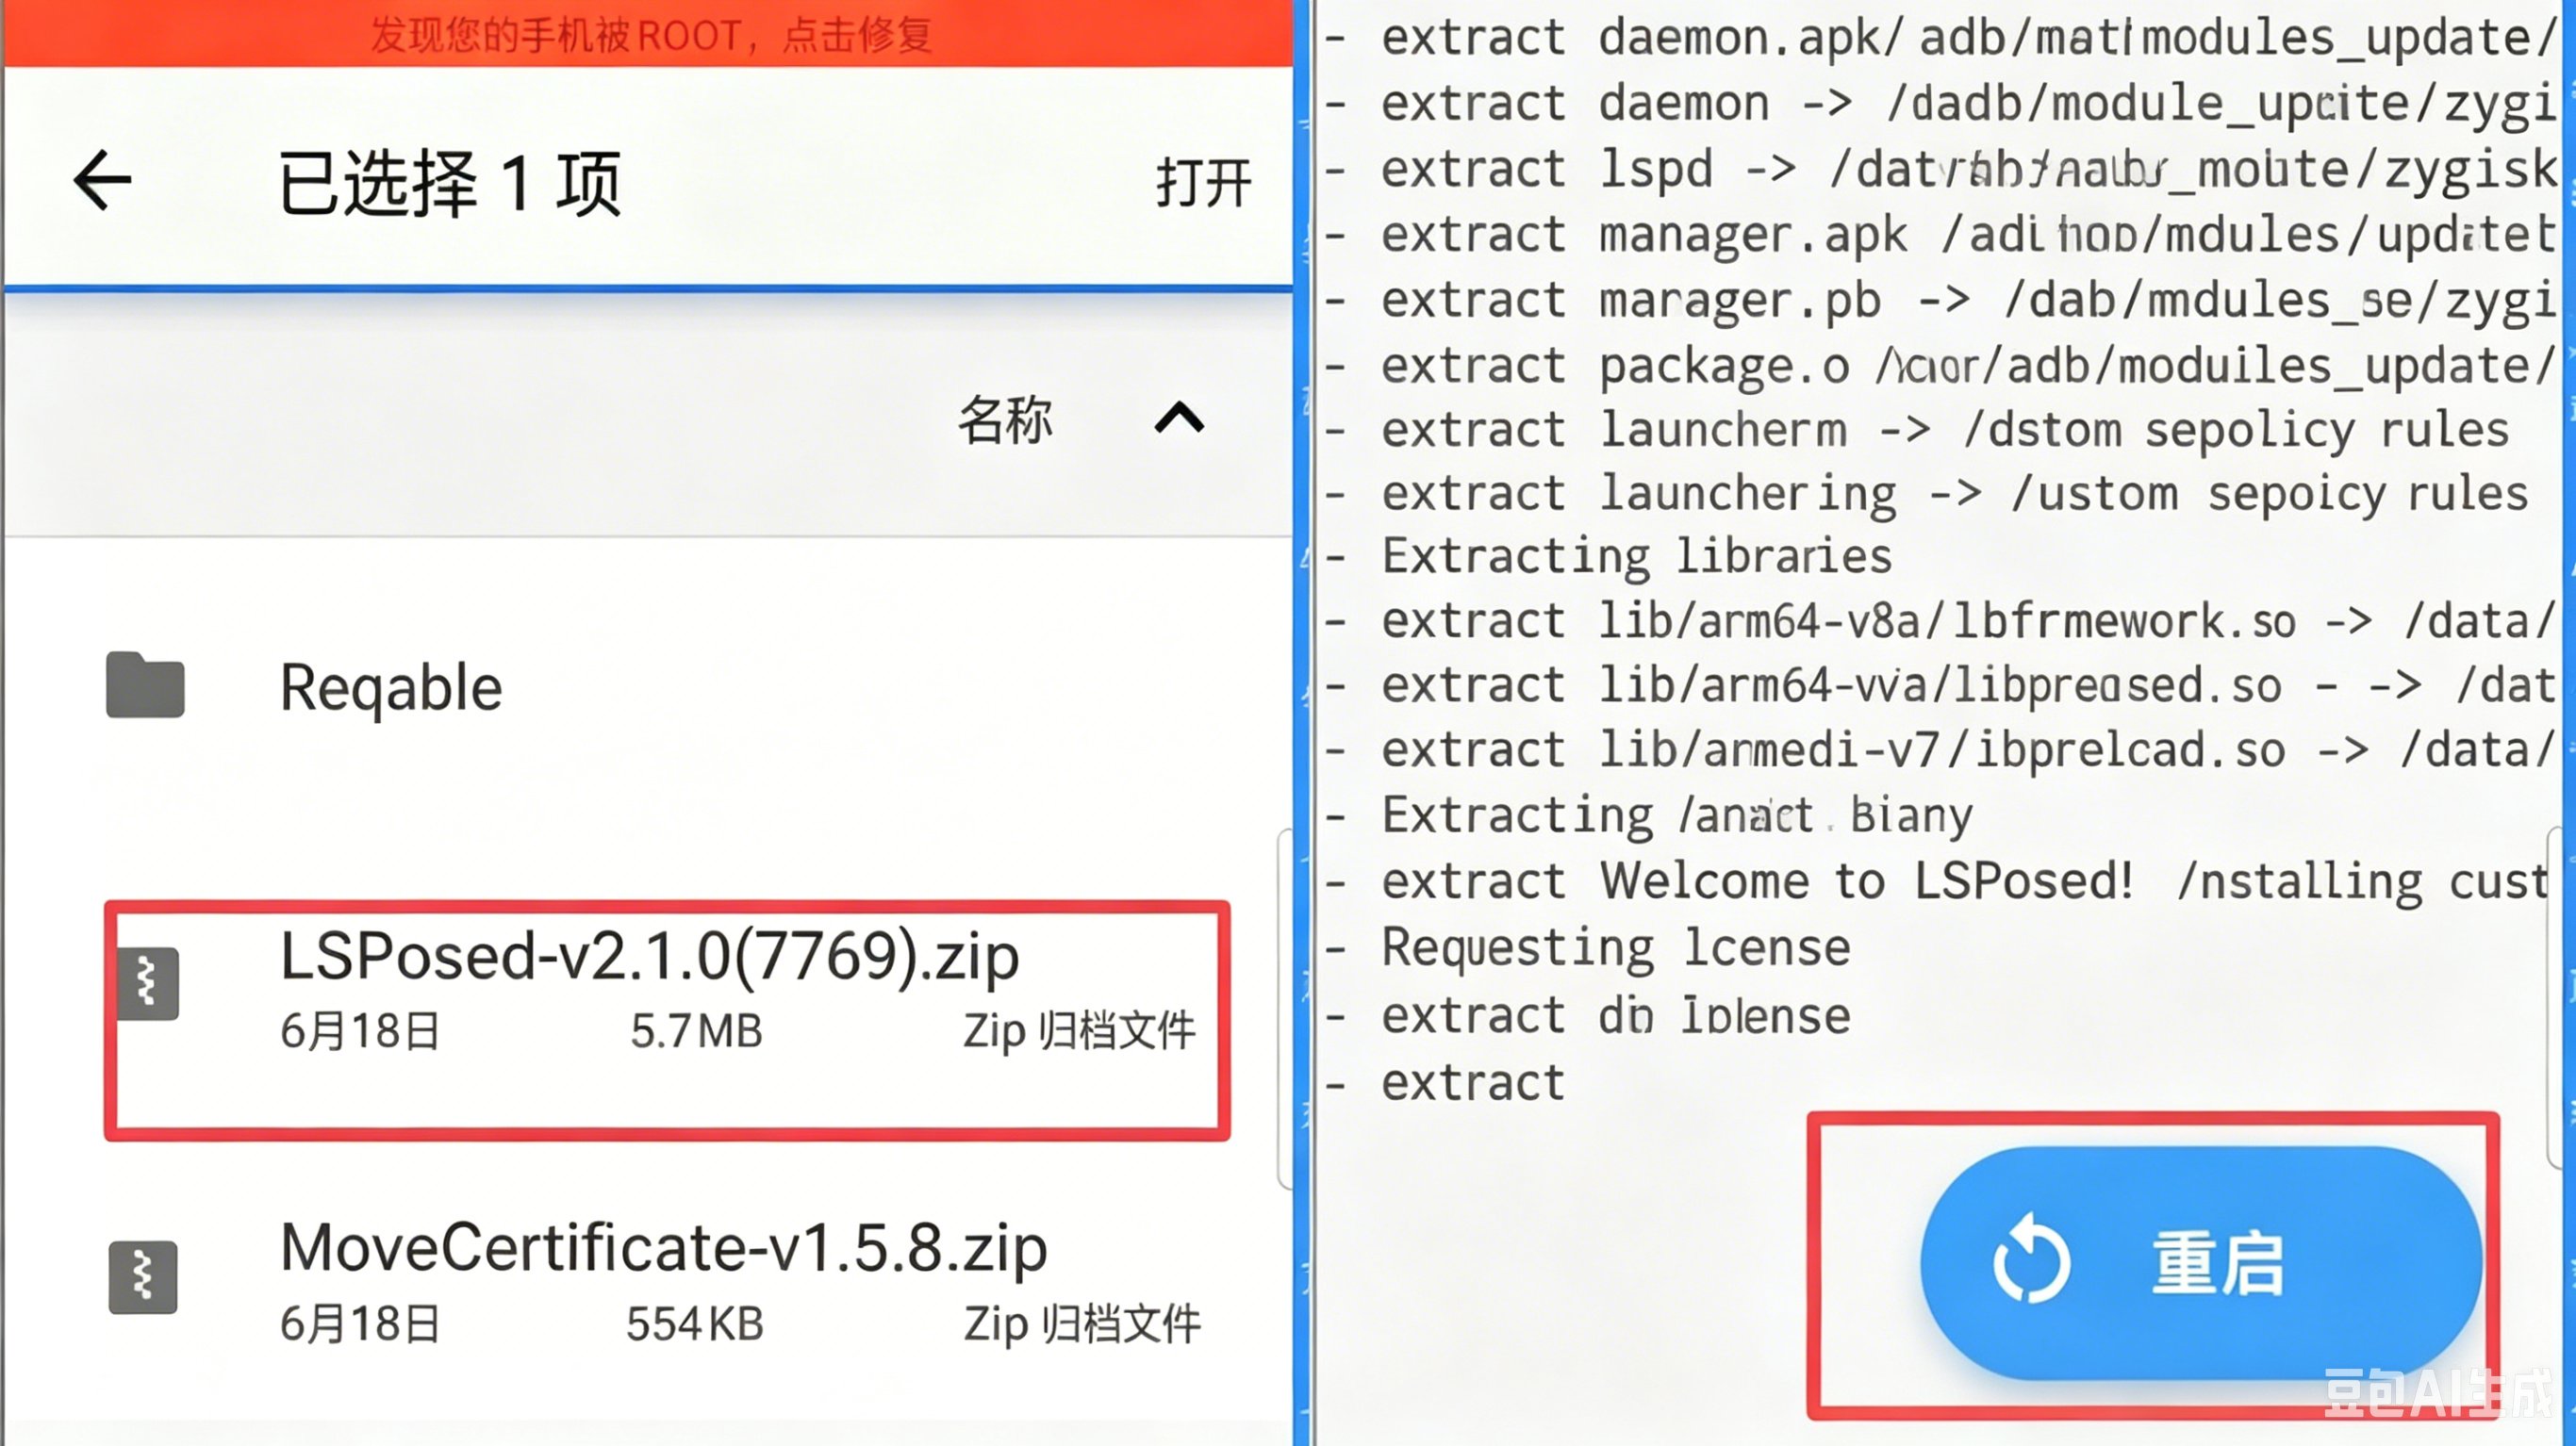2576x1446 pixels.
Task: Tap the 6月18日 date under LSPosed zip
Action: (360, 1031)
